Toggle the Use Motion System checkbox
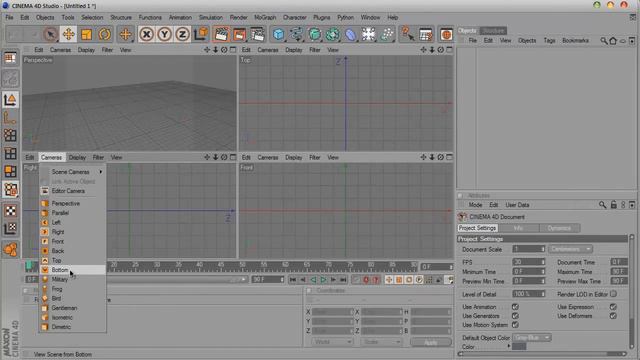This screenshot has width=640, height=360. [515, 325]
